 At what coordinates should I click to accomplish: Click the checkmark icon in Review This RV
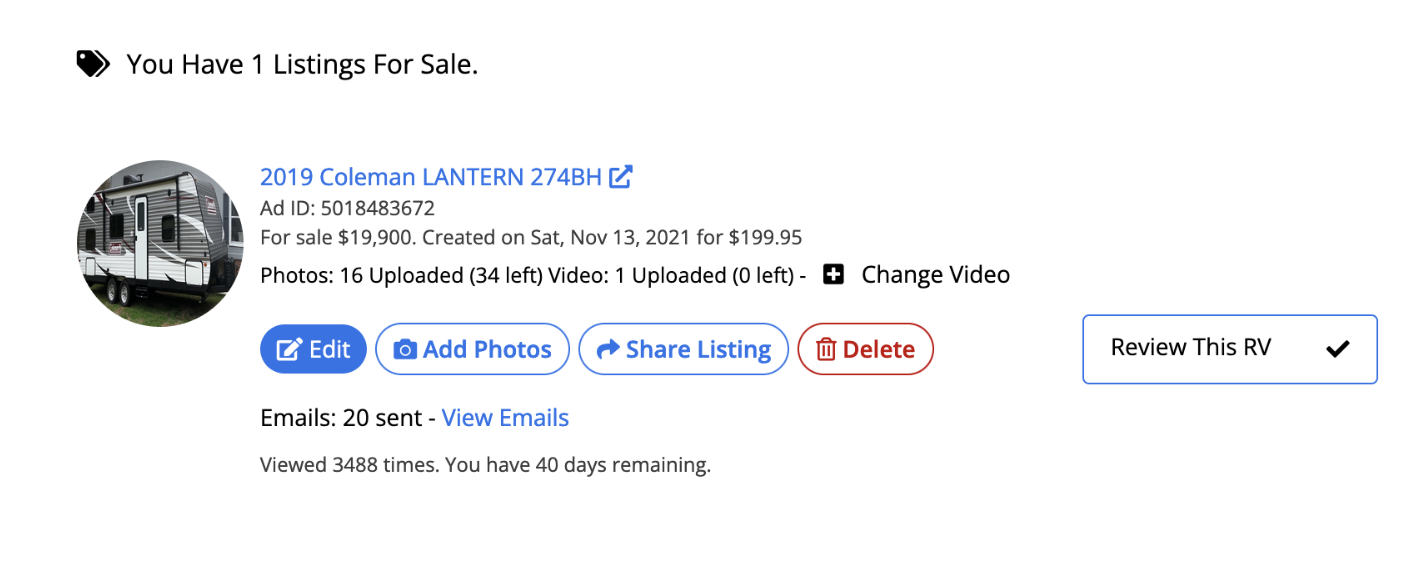tap(1337, 349)
